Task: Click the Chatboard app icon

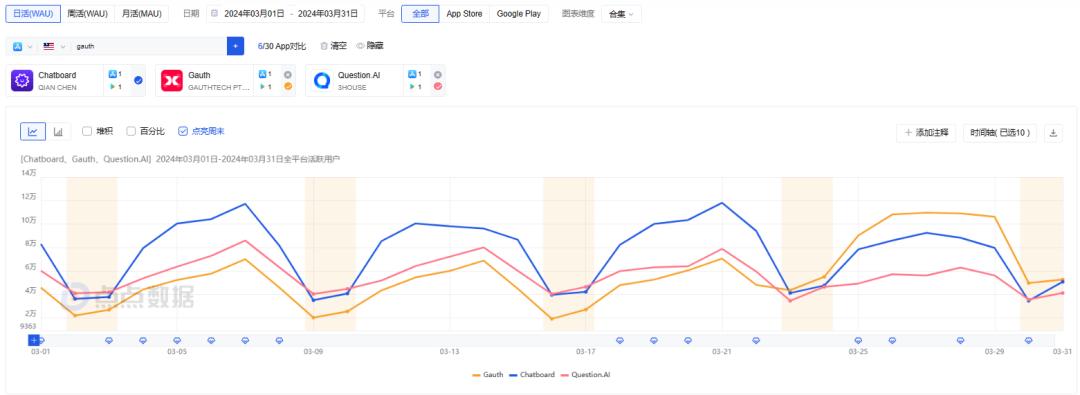Action: pyautogui.click(x=22, y=81)
